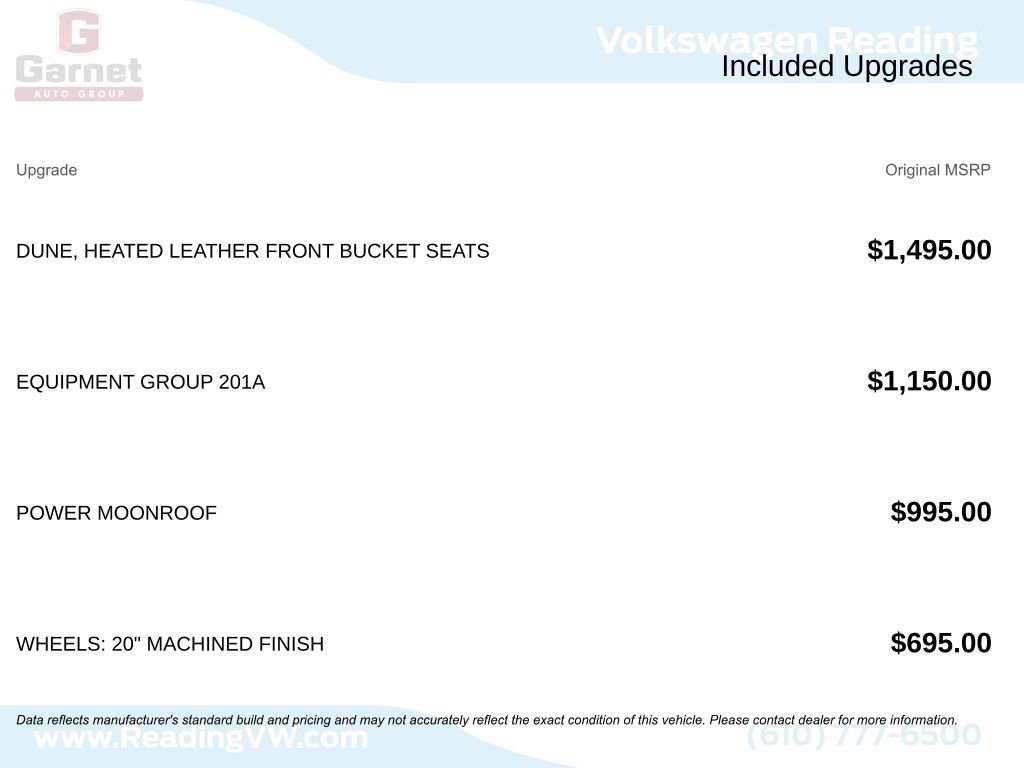Click the Upgrade column header
This screenshot has height=768, width=1024.
46,170
